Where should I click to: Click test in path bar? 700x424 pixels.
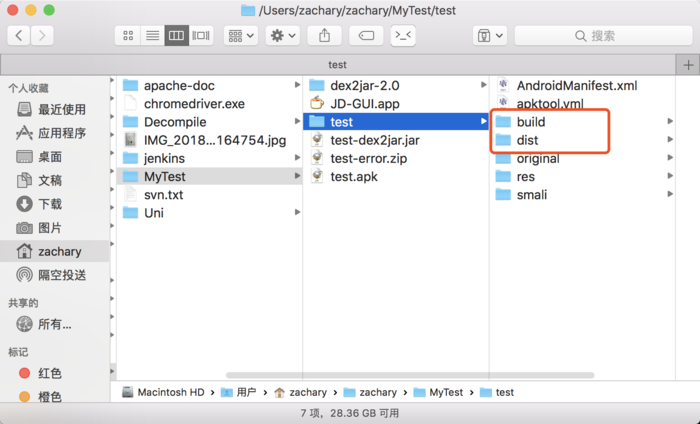point(497,392)
